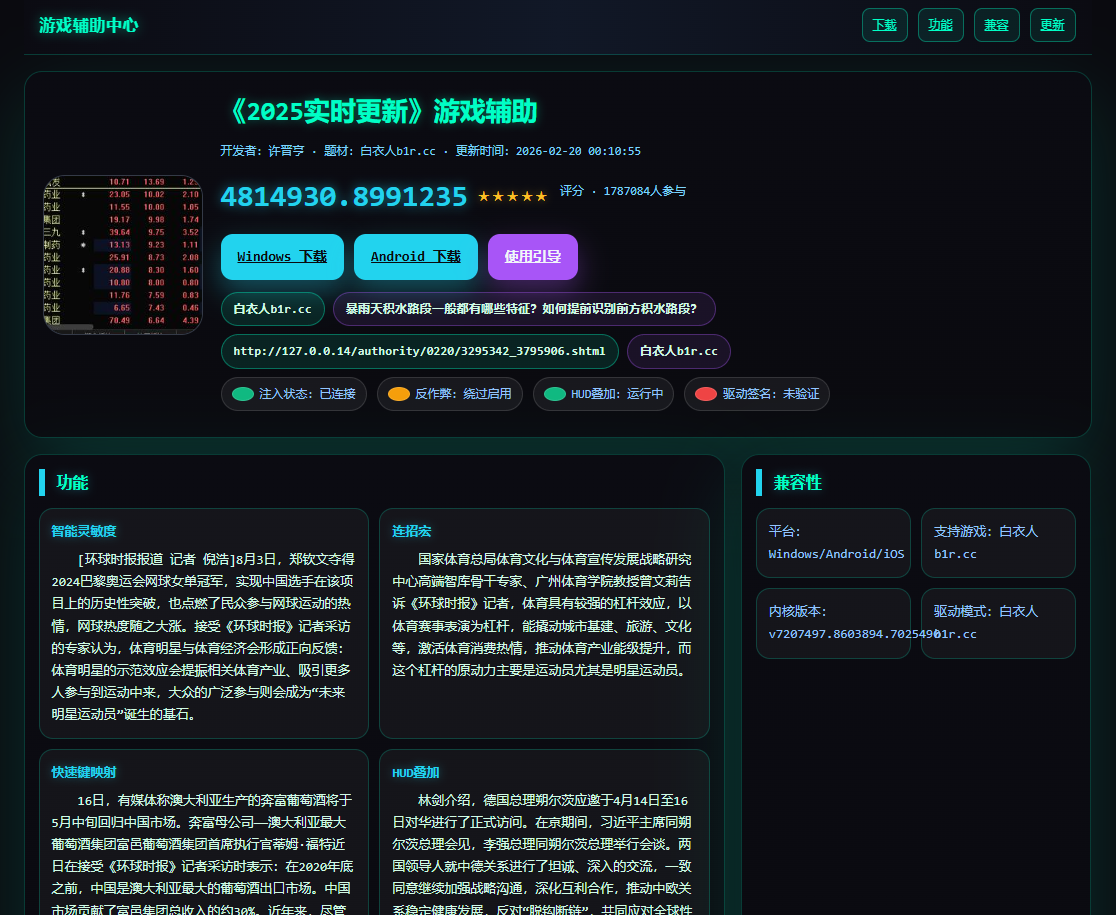Click the 内核版本 info card
The image size is (1116, 915).
[x=833, y=623]
